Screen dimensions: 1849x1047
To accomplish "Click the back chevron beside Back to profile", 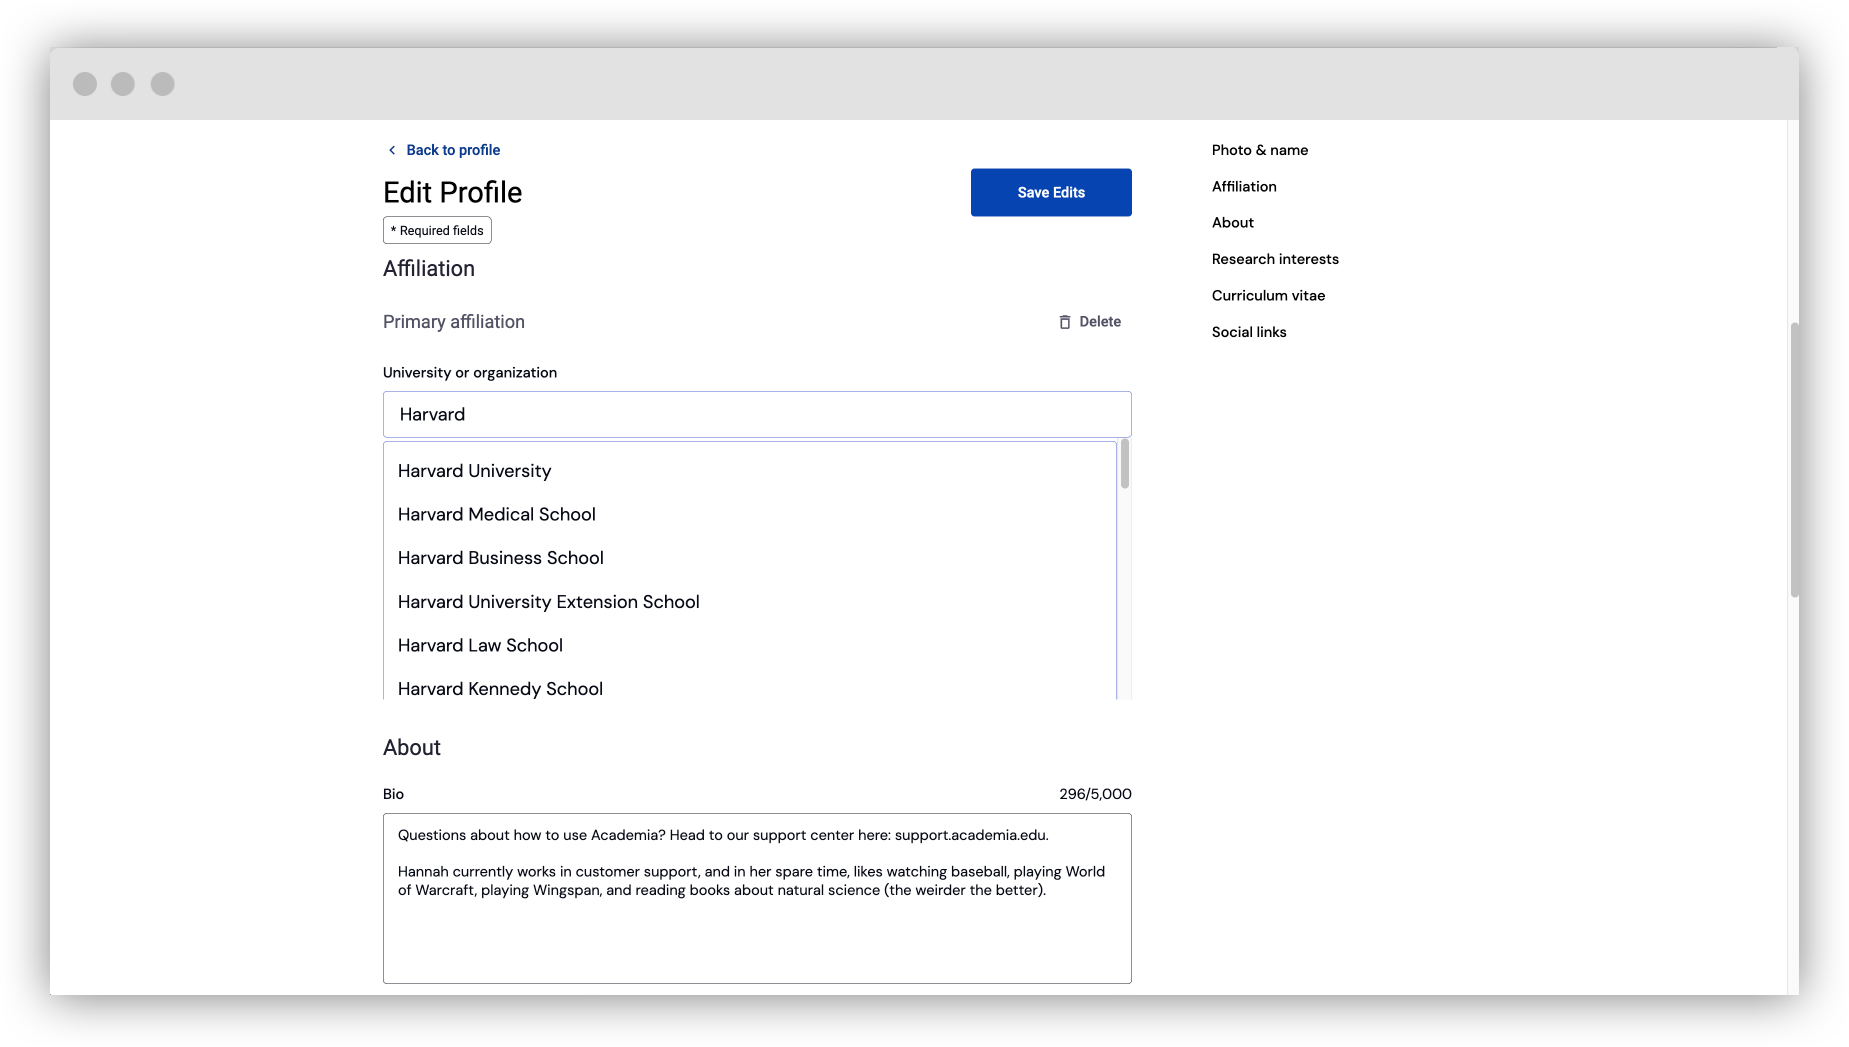I will coord(391,149).
